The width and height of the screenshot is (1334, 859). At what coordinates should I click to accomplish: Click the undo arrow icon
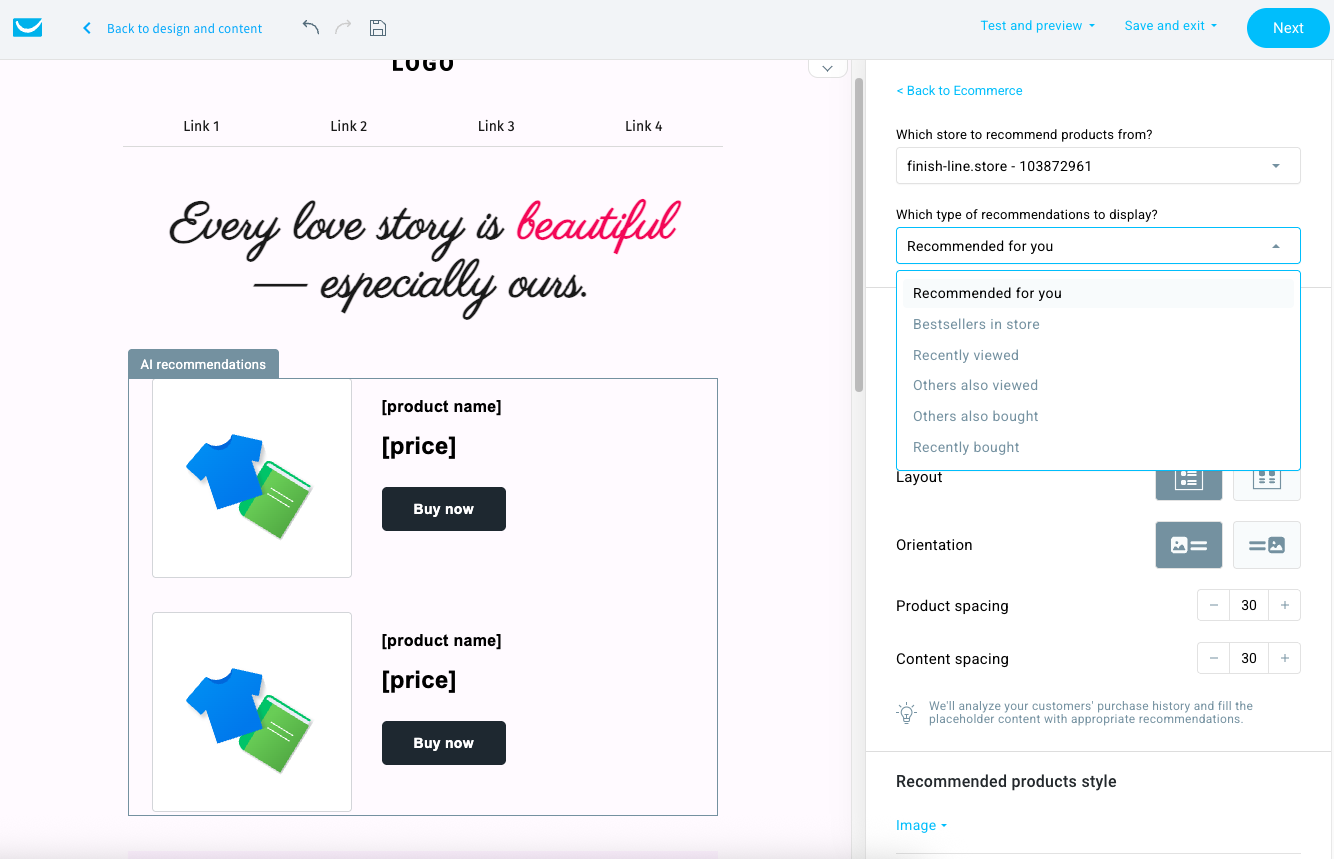311,28
